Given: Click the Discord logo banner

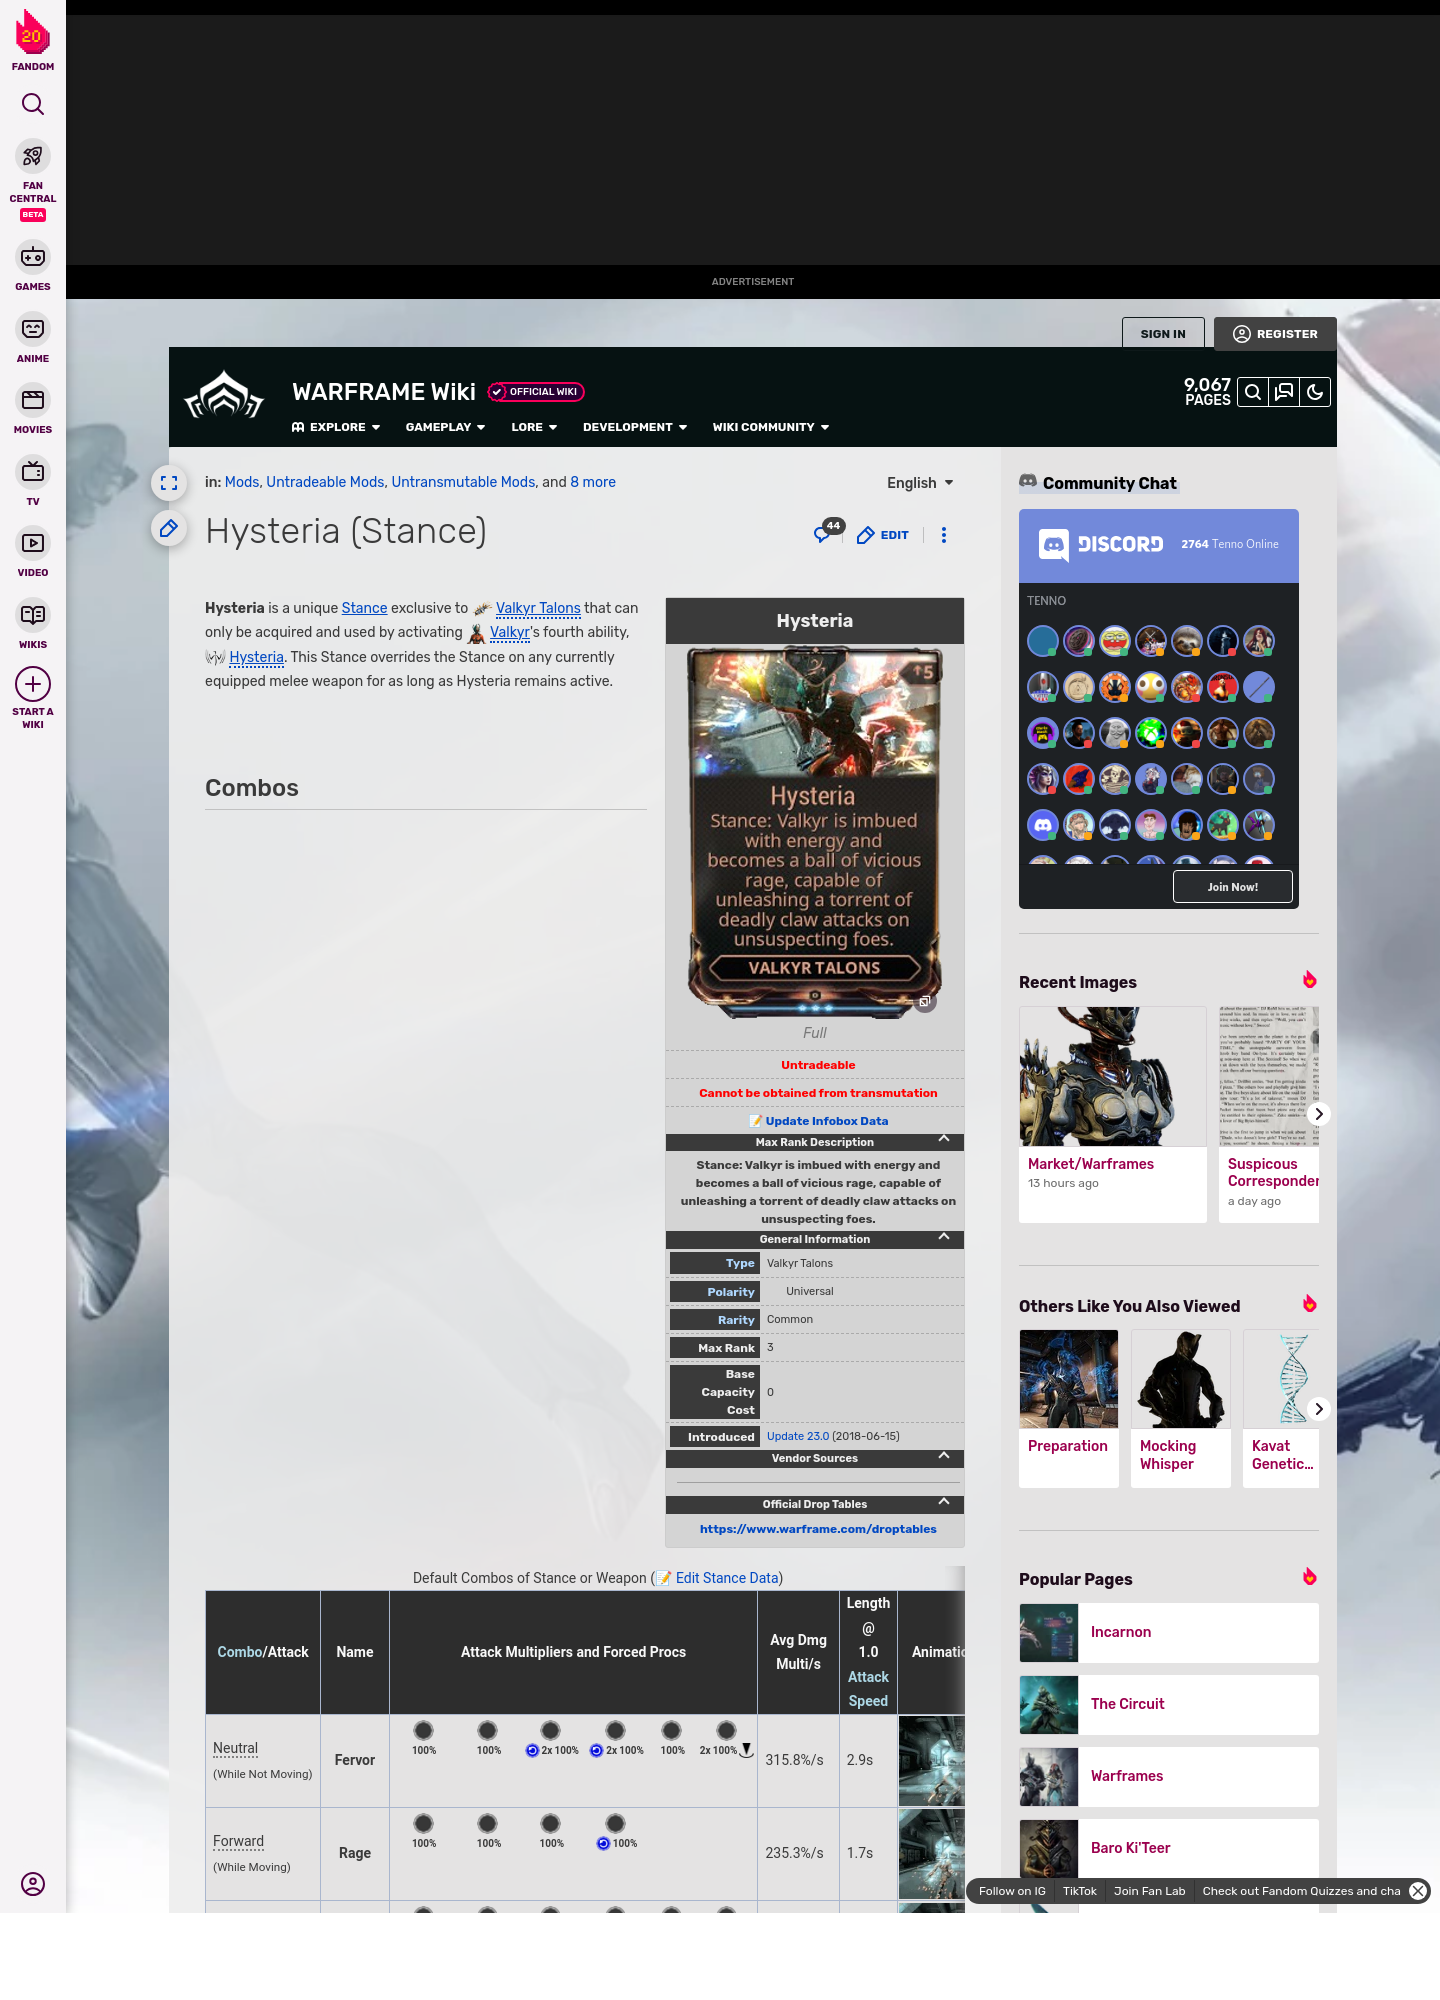Looking at the screenshot, I should click(1101, 544).
